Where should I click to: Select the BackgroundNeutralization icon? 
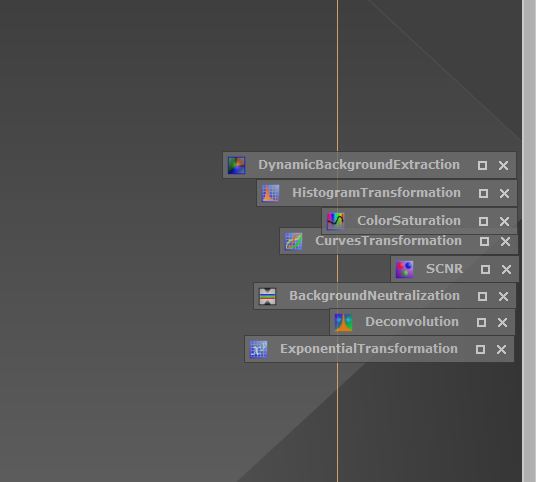click(267, 296)
